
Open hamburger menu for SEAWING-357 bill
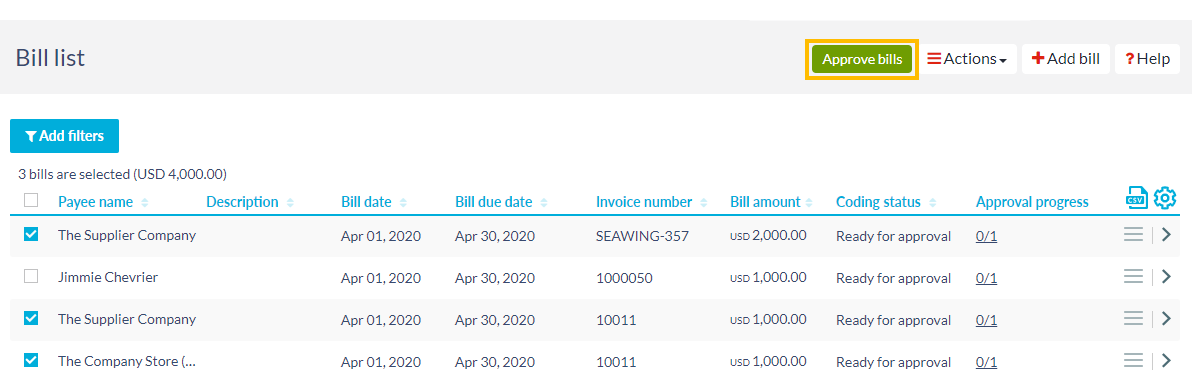pyautogui.click(x=1133, y=235)
